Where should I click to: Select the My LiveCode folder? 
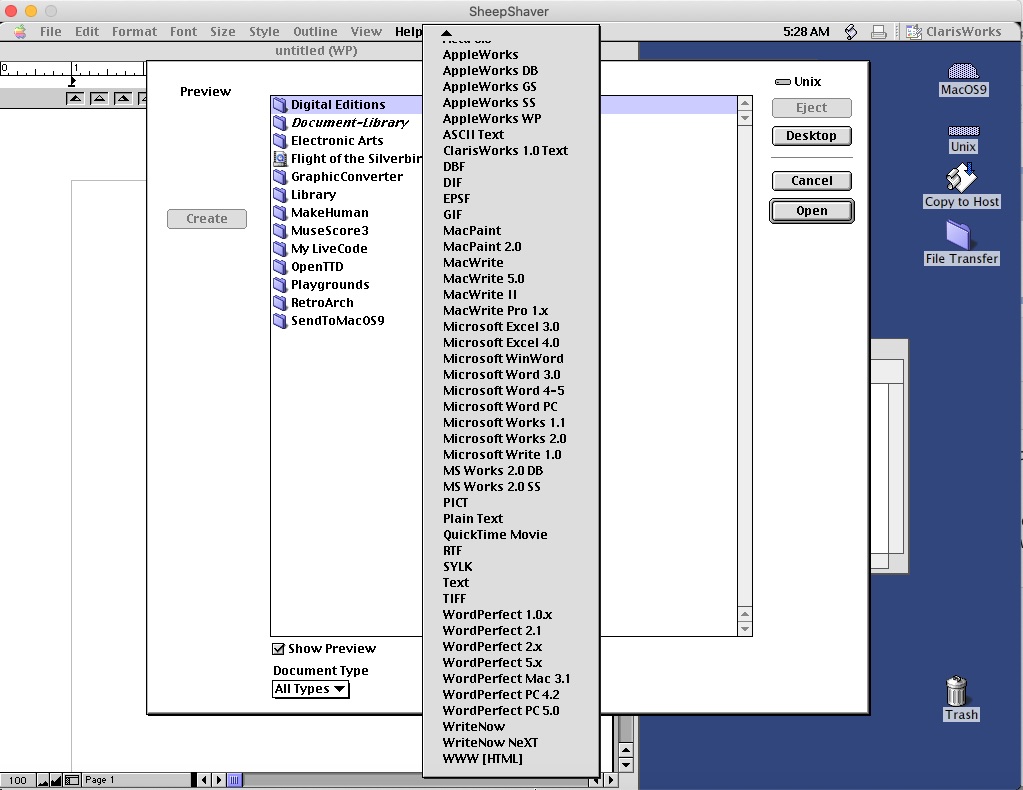[329, 249]
